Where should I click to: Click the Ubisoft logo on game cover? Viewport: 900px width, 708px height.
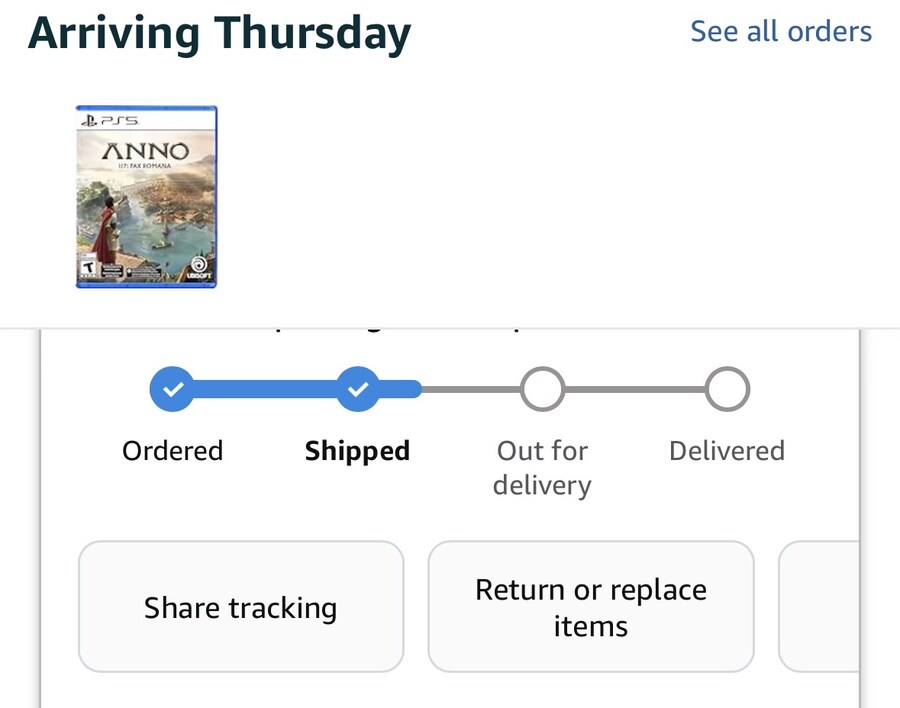point(200,271)
